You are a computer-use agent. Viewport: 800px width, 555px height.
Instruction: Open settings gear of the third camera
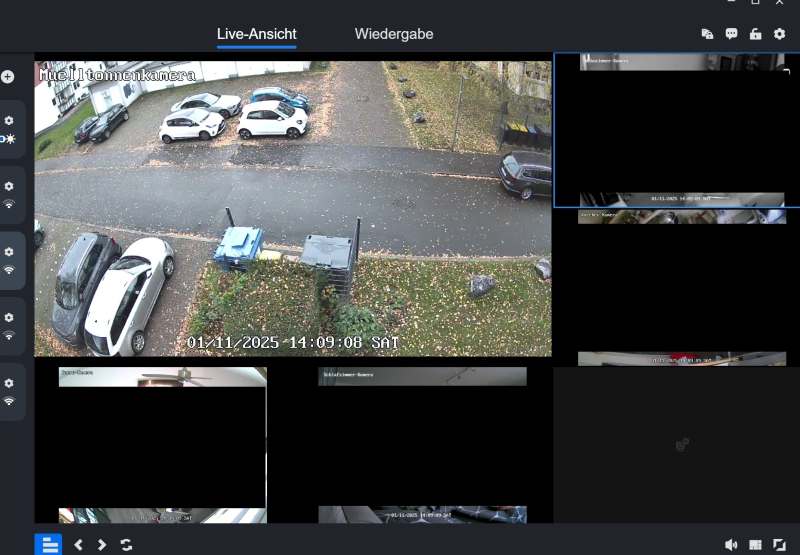(x=9, y=252)
